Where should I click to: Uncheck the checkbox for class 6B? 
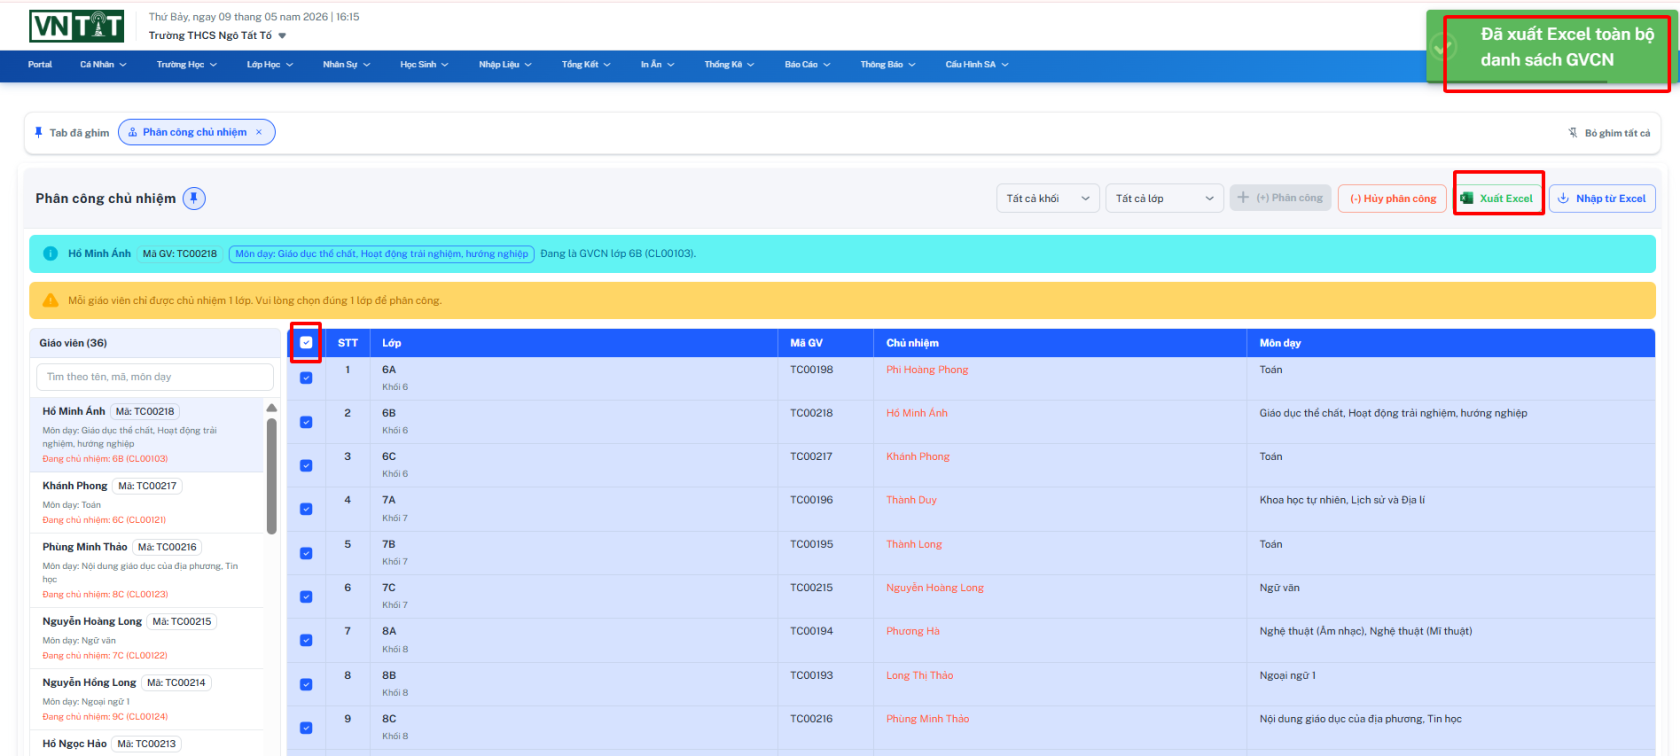pos(306,422)
